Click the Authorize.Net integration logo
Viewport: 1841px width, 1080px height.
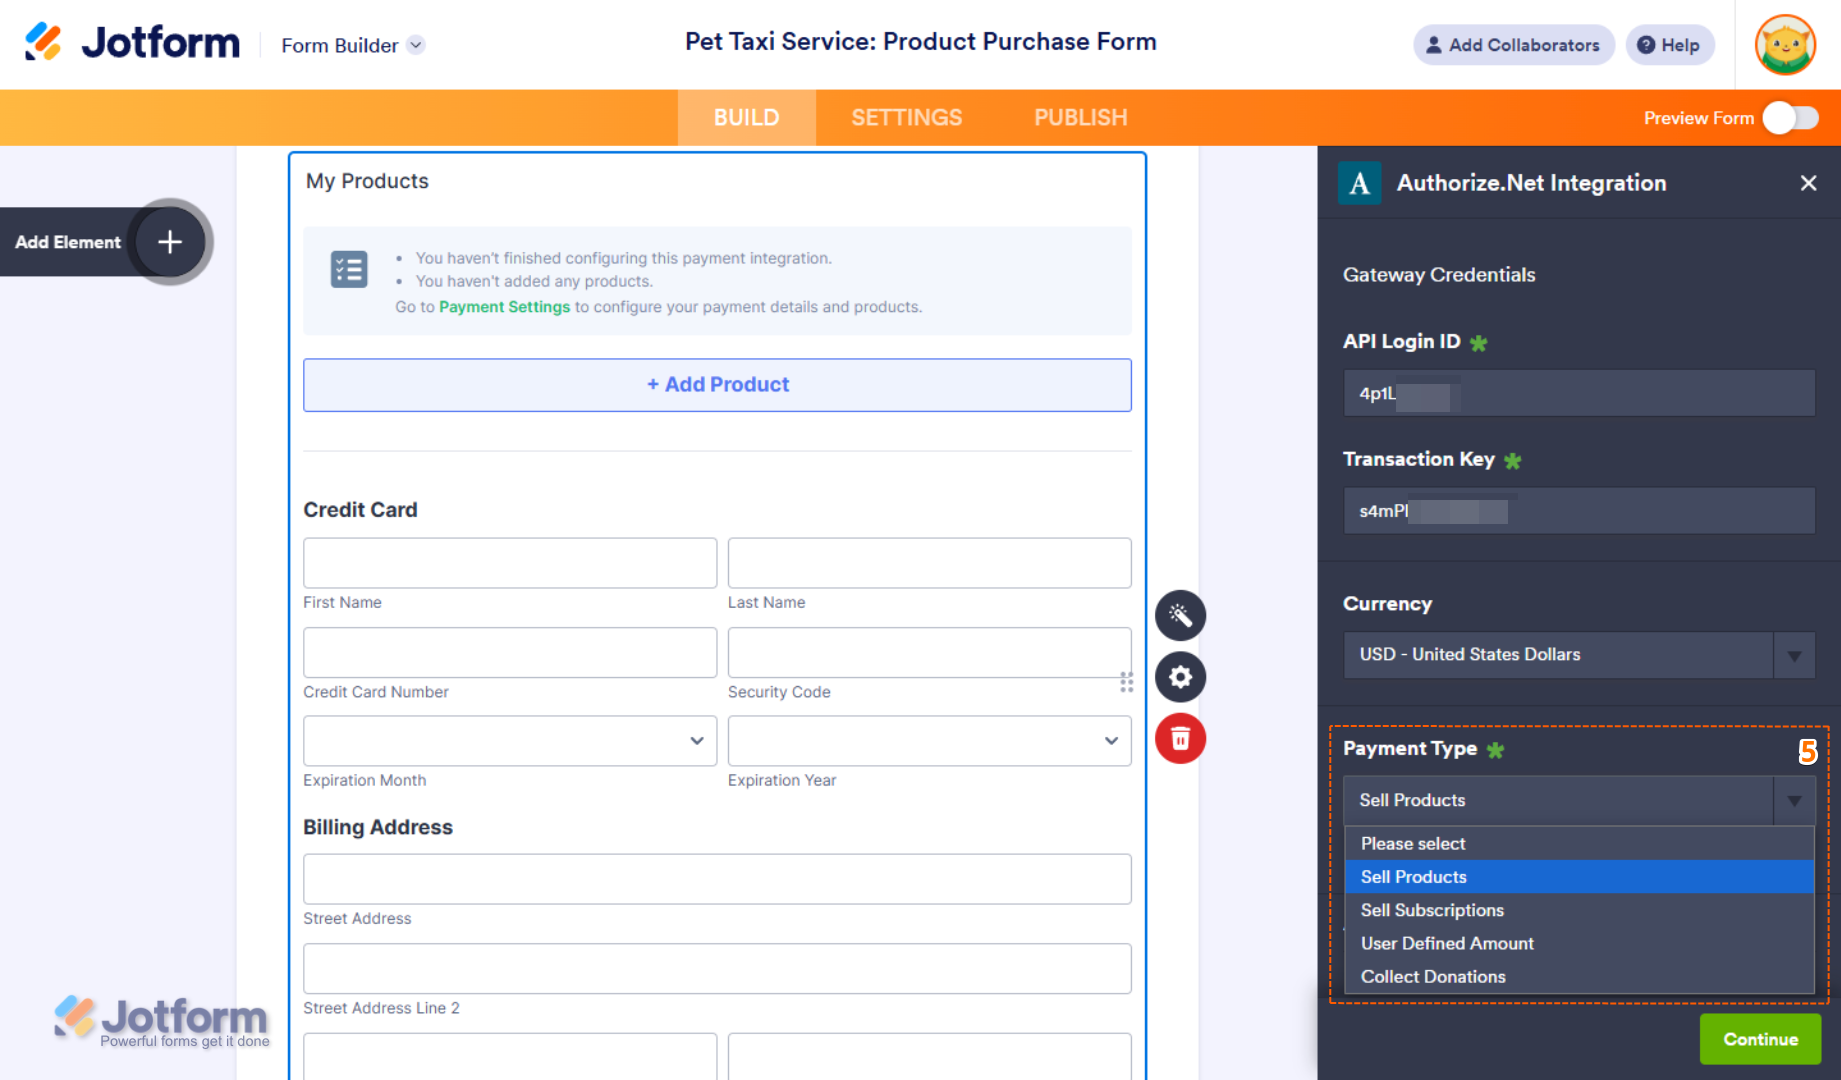pos(1359,183)
